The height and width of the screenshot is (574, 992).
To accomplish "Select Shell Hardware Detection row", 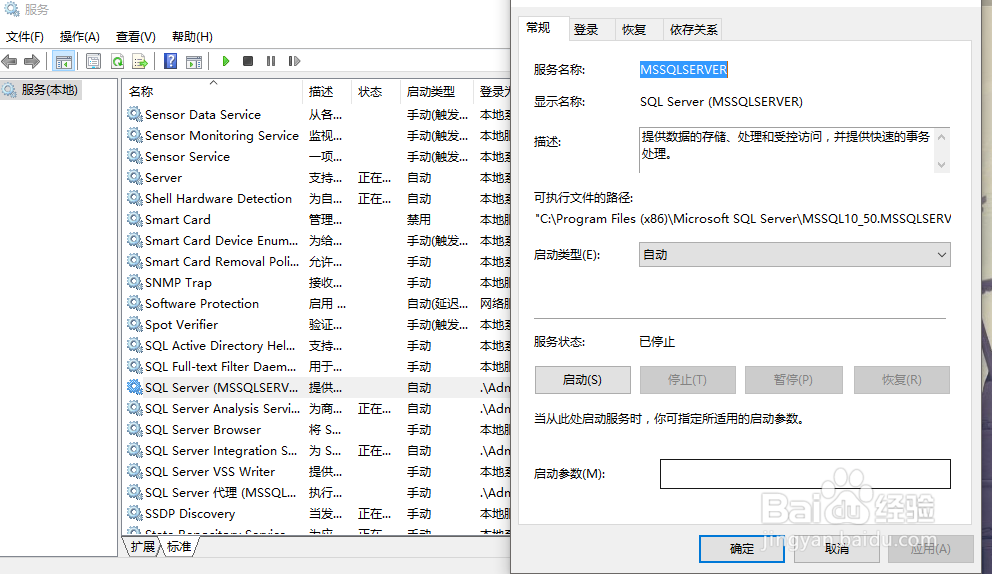I will 318,198.
